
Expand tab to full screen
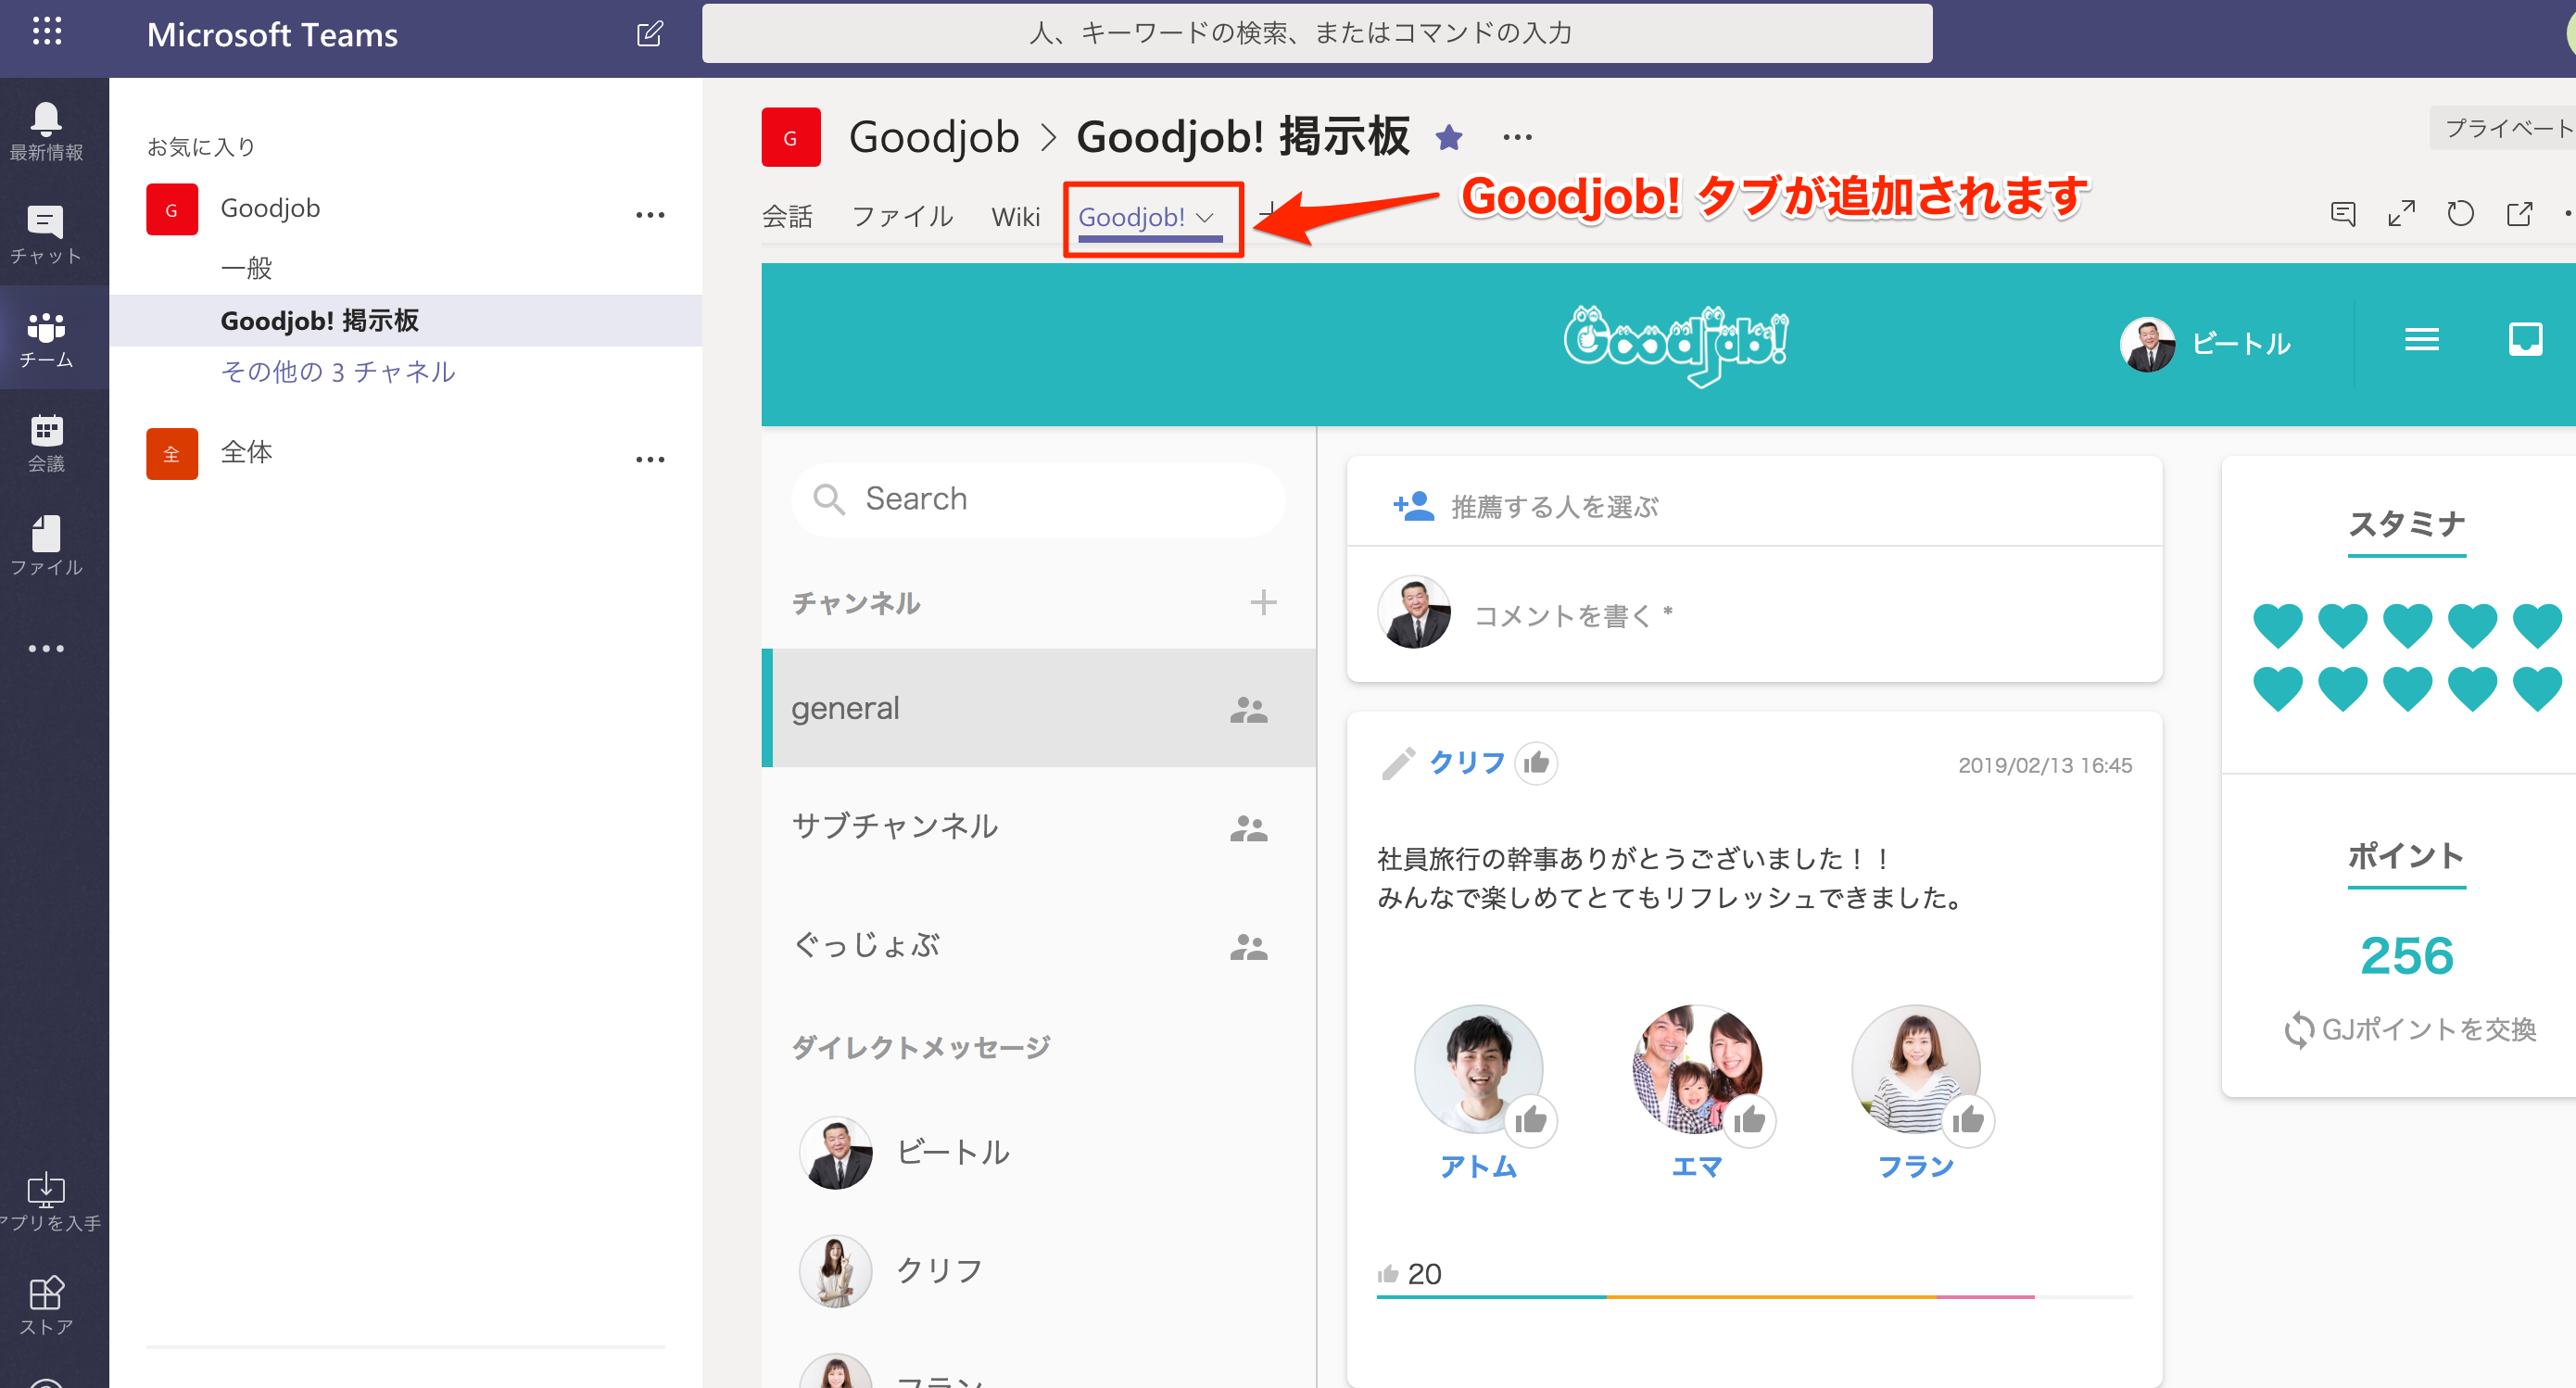point(2401,214)
